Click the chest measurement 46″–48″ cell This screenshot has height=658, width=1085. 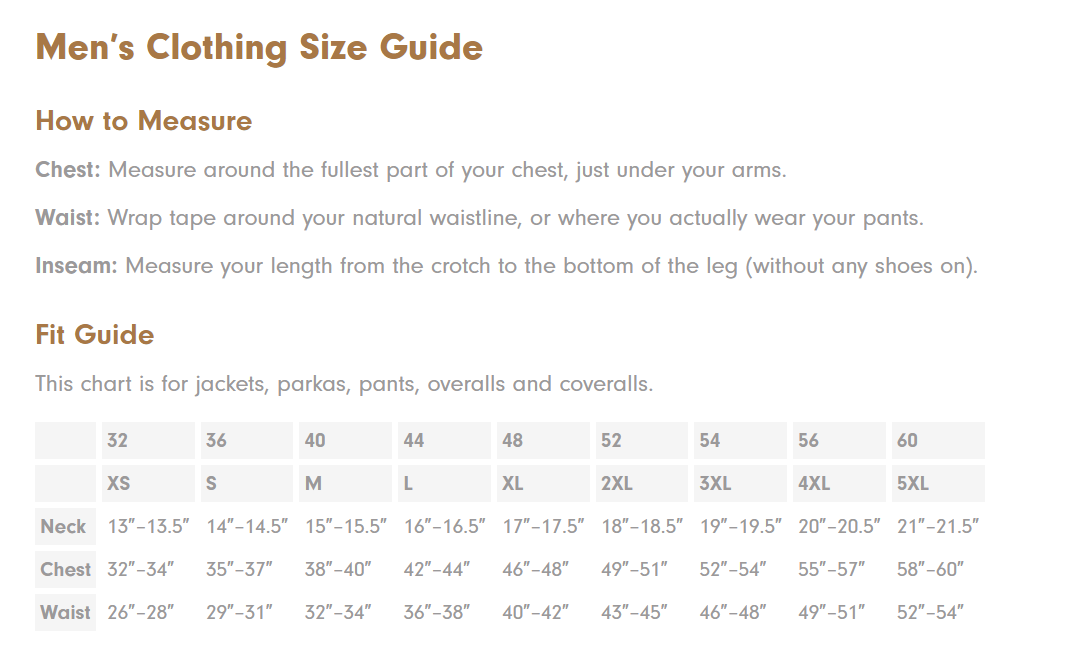(x=535, y=570)
